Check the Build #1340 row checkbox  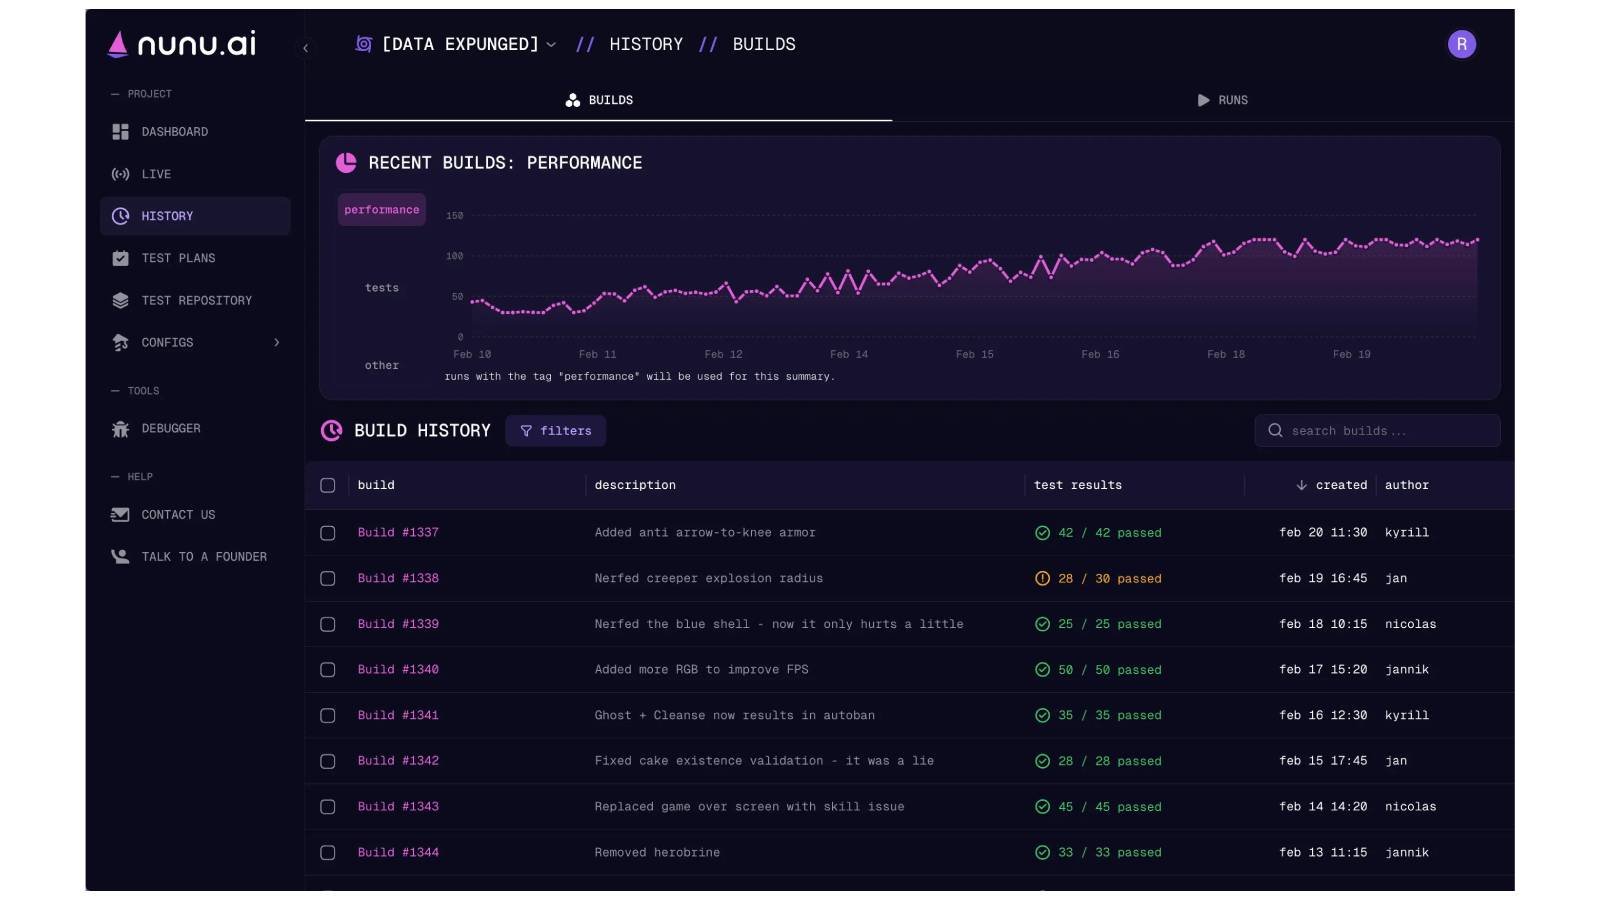327,670
